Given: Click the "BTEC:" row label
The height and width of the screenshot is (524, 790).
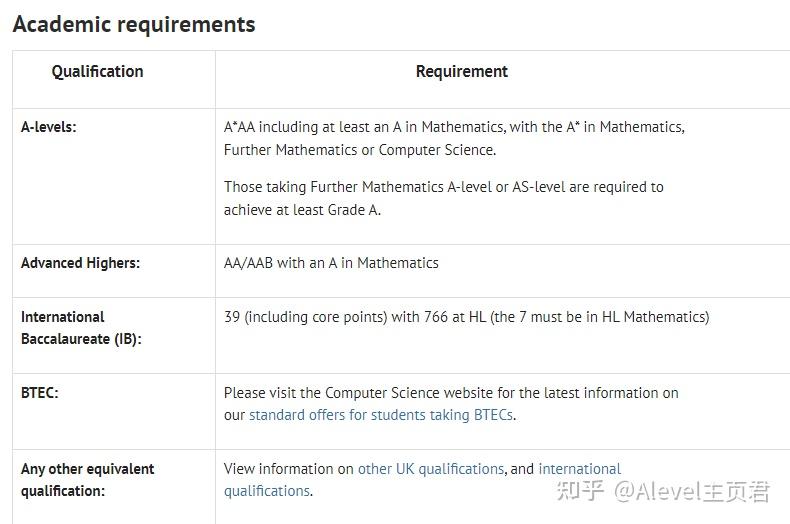Looking at the screenshot, I should pyautogui.click(x=40, y=393).
